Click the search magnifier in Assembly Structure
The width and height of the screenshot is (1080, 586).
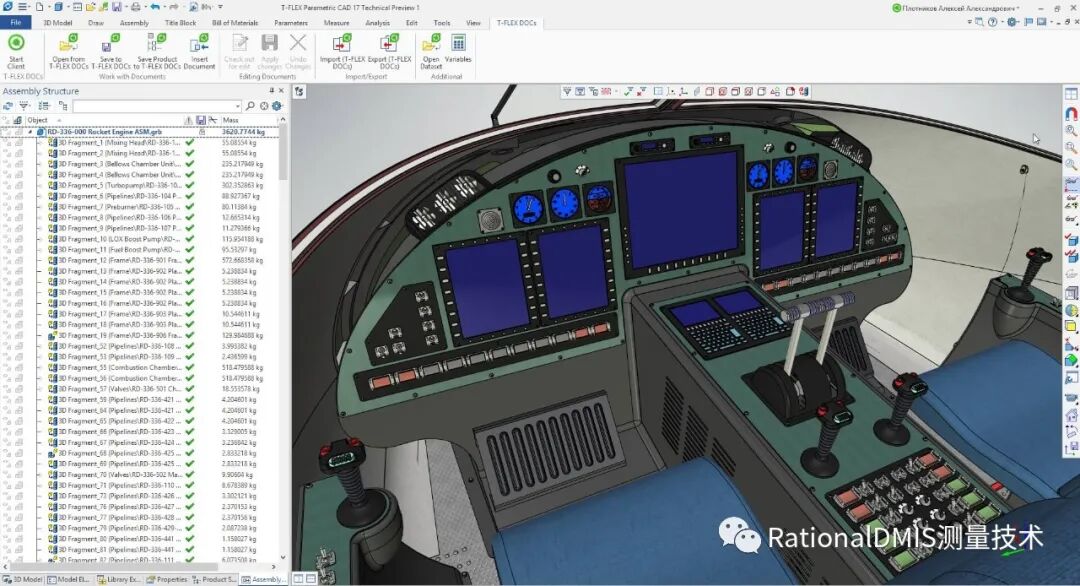pos(250,106)
